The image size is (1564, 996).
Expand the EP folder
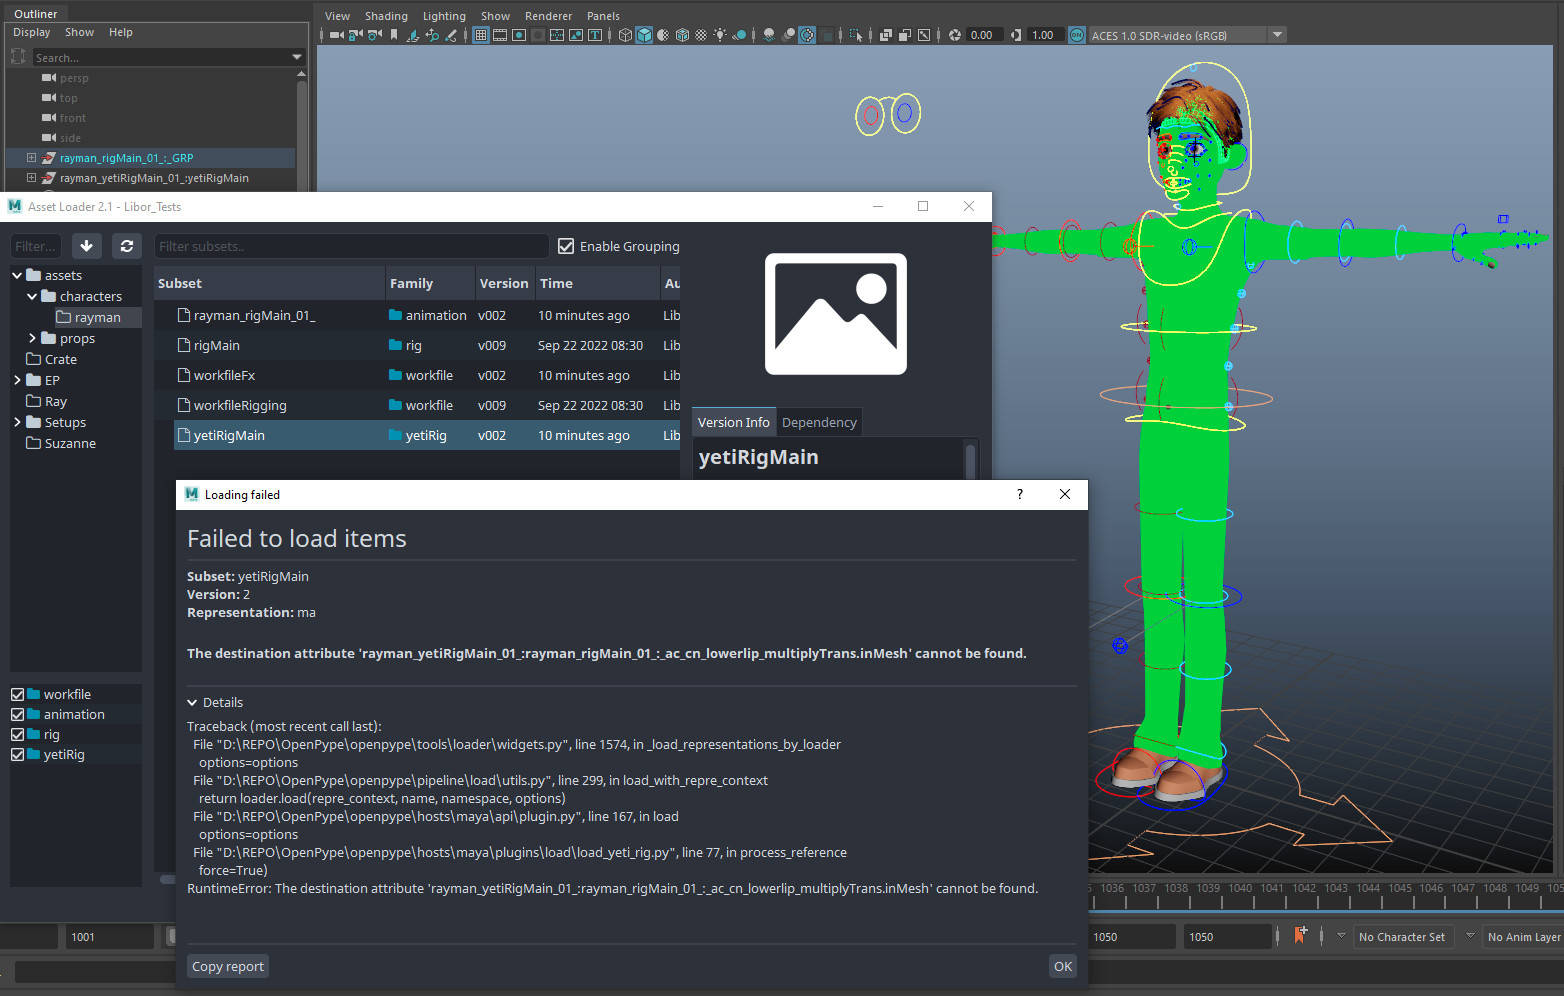[17, 380]
